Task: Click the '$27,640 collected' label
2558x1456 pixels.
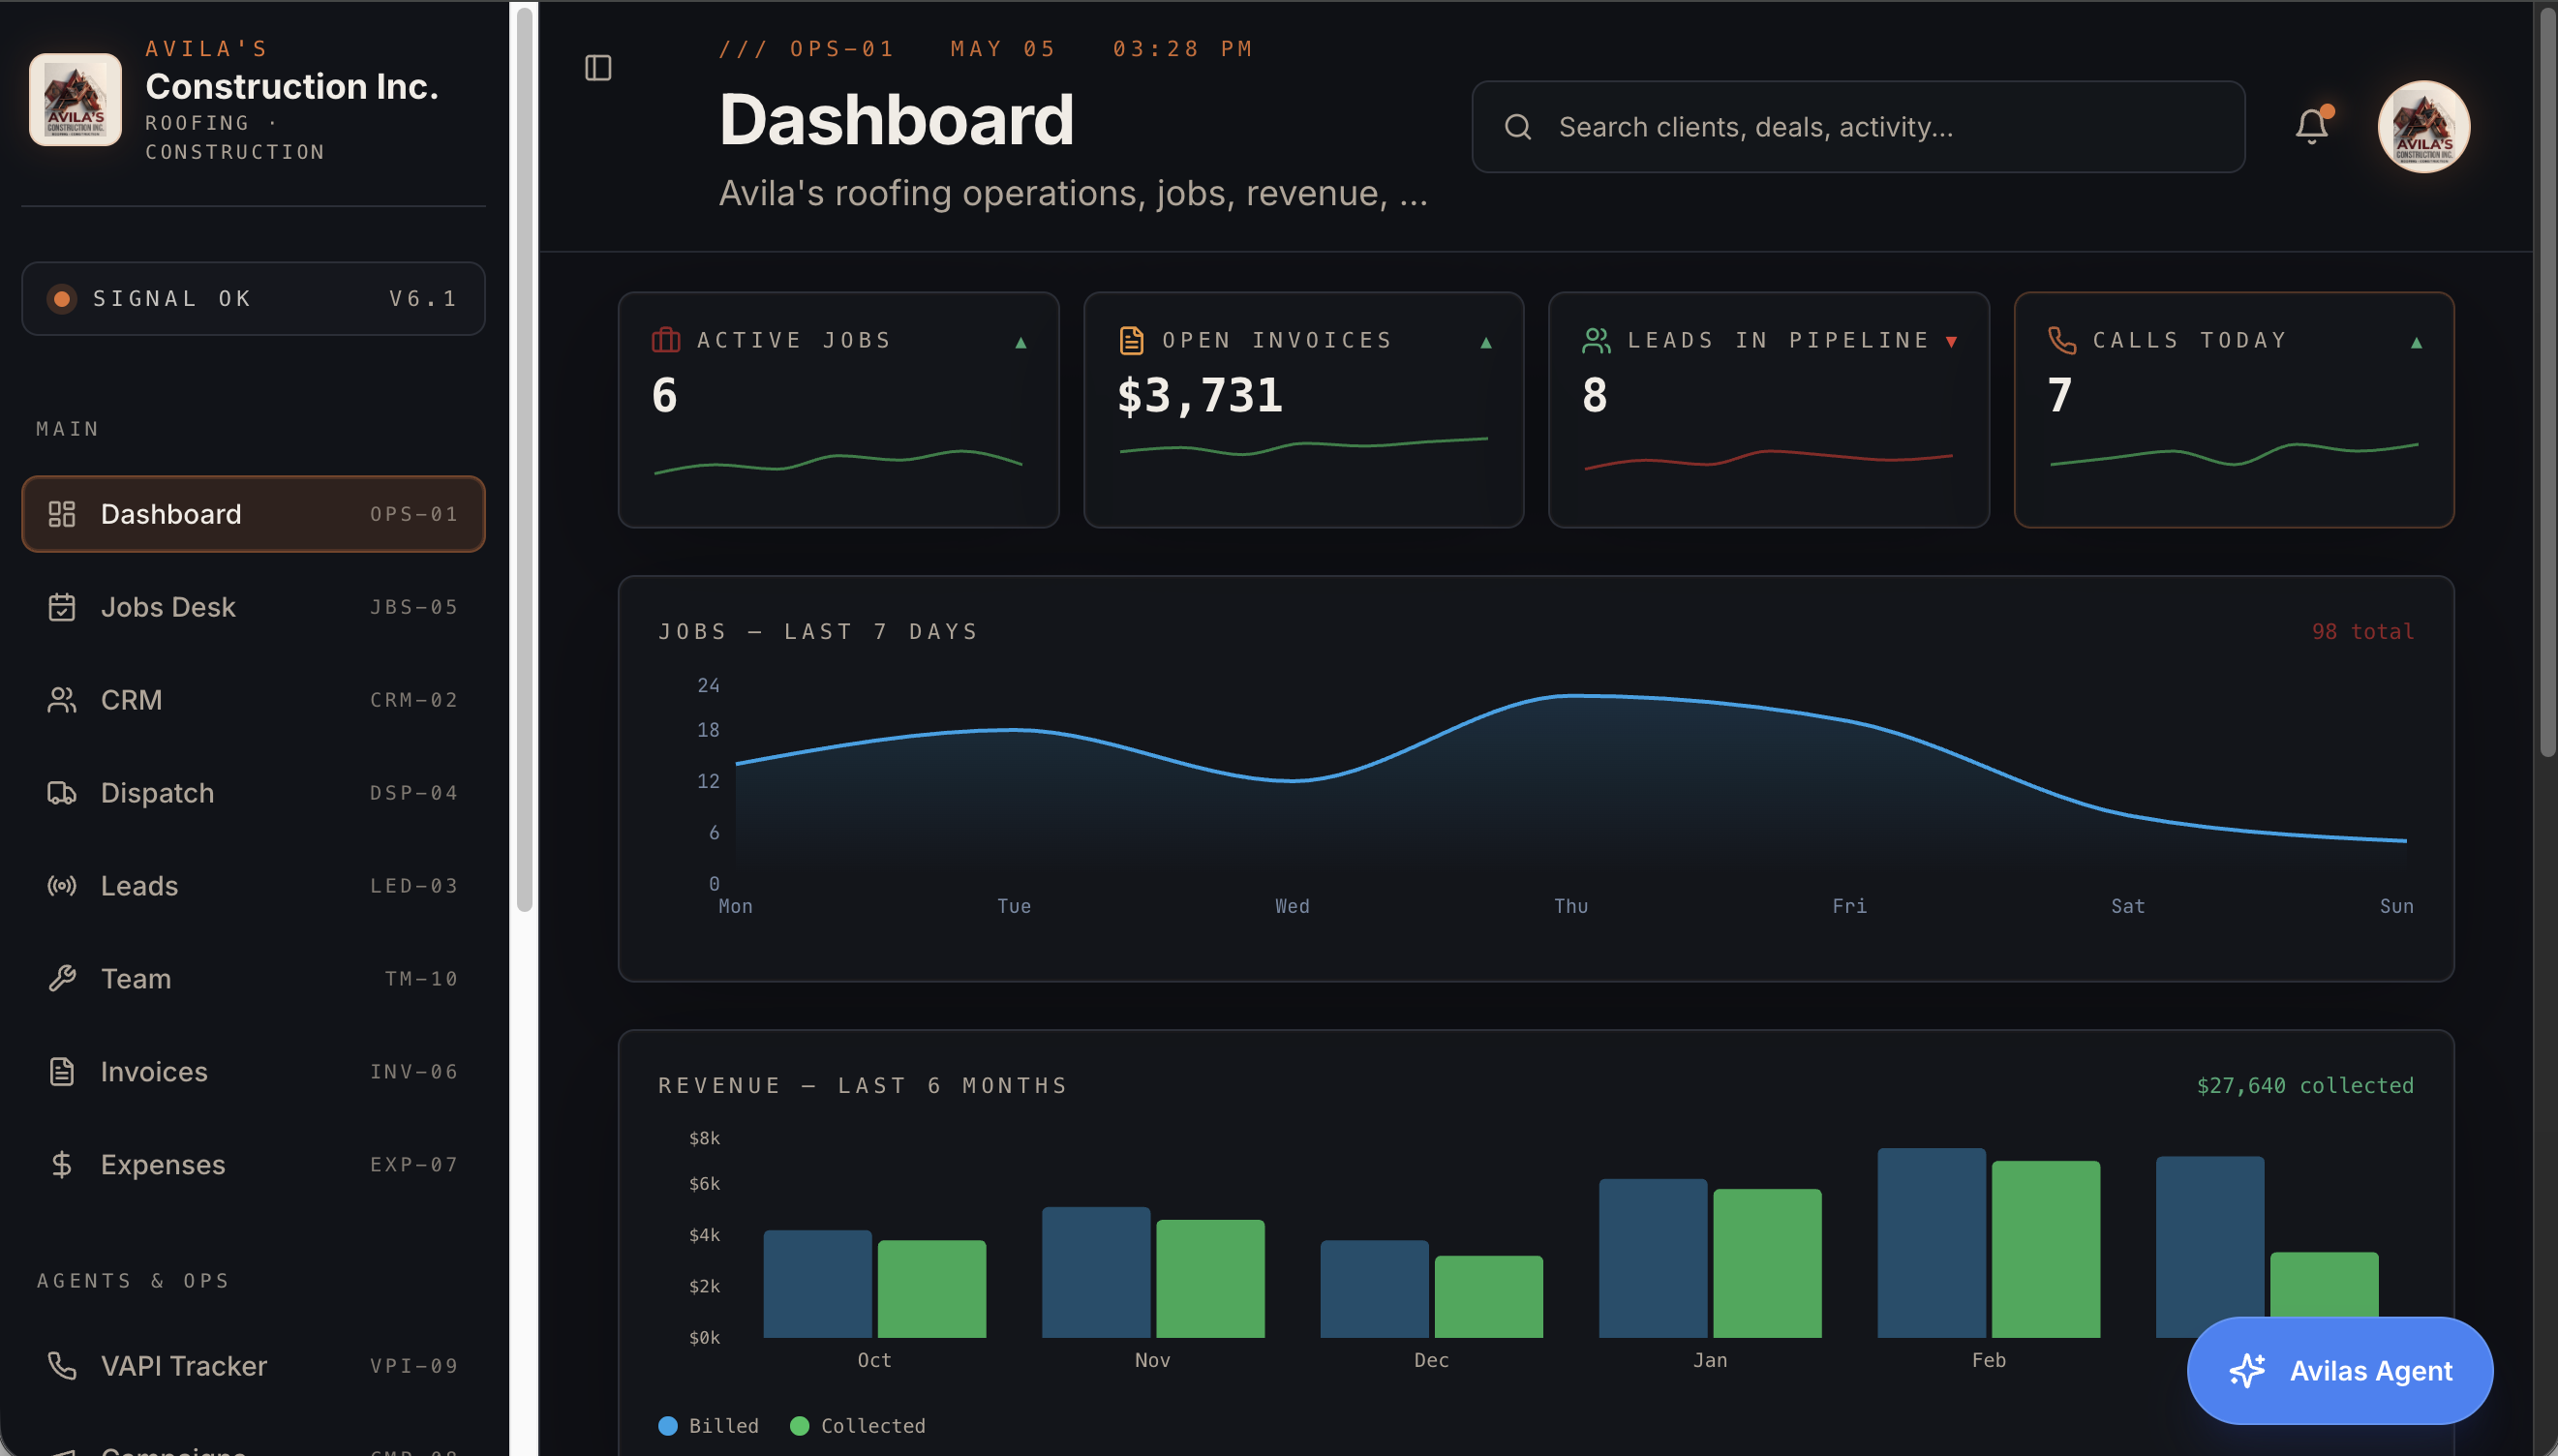Action: tap(2305, 1086)
